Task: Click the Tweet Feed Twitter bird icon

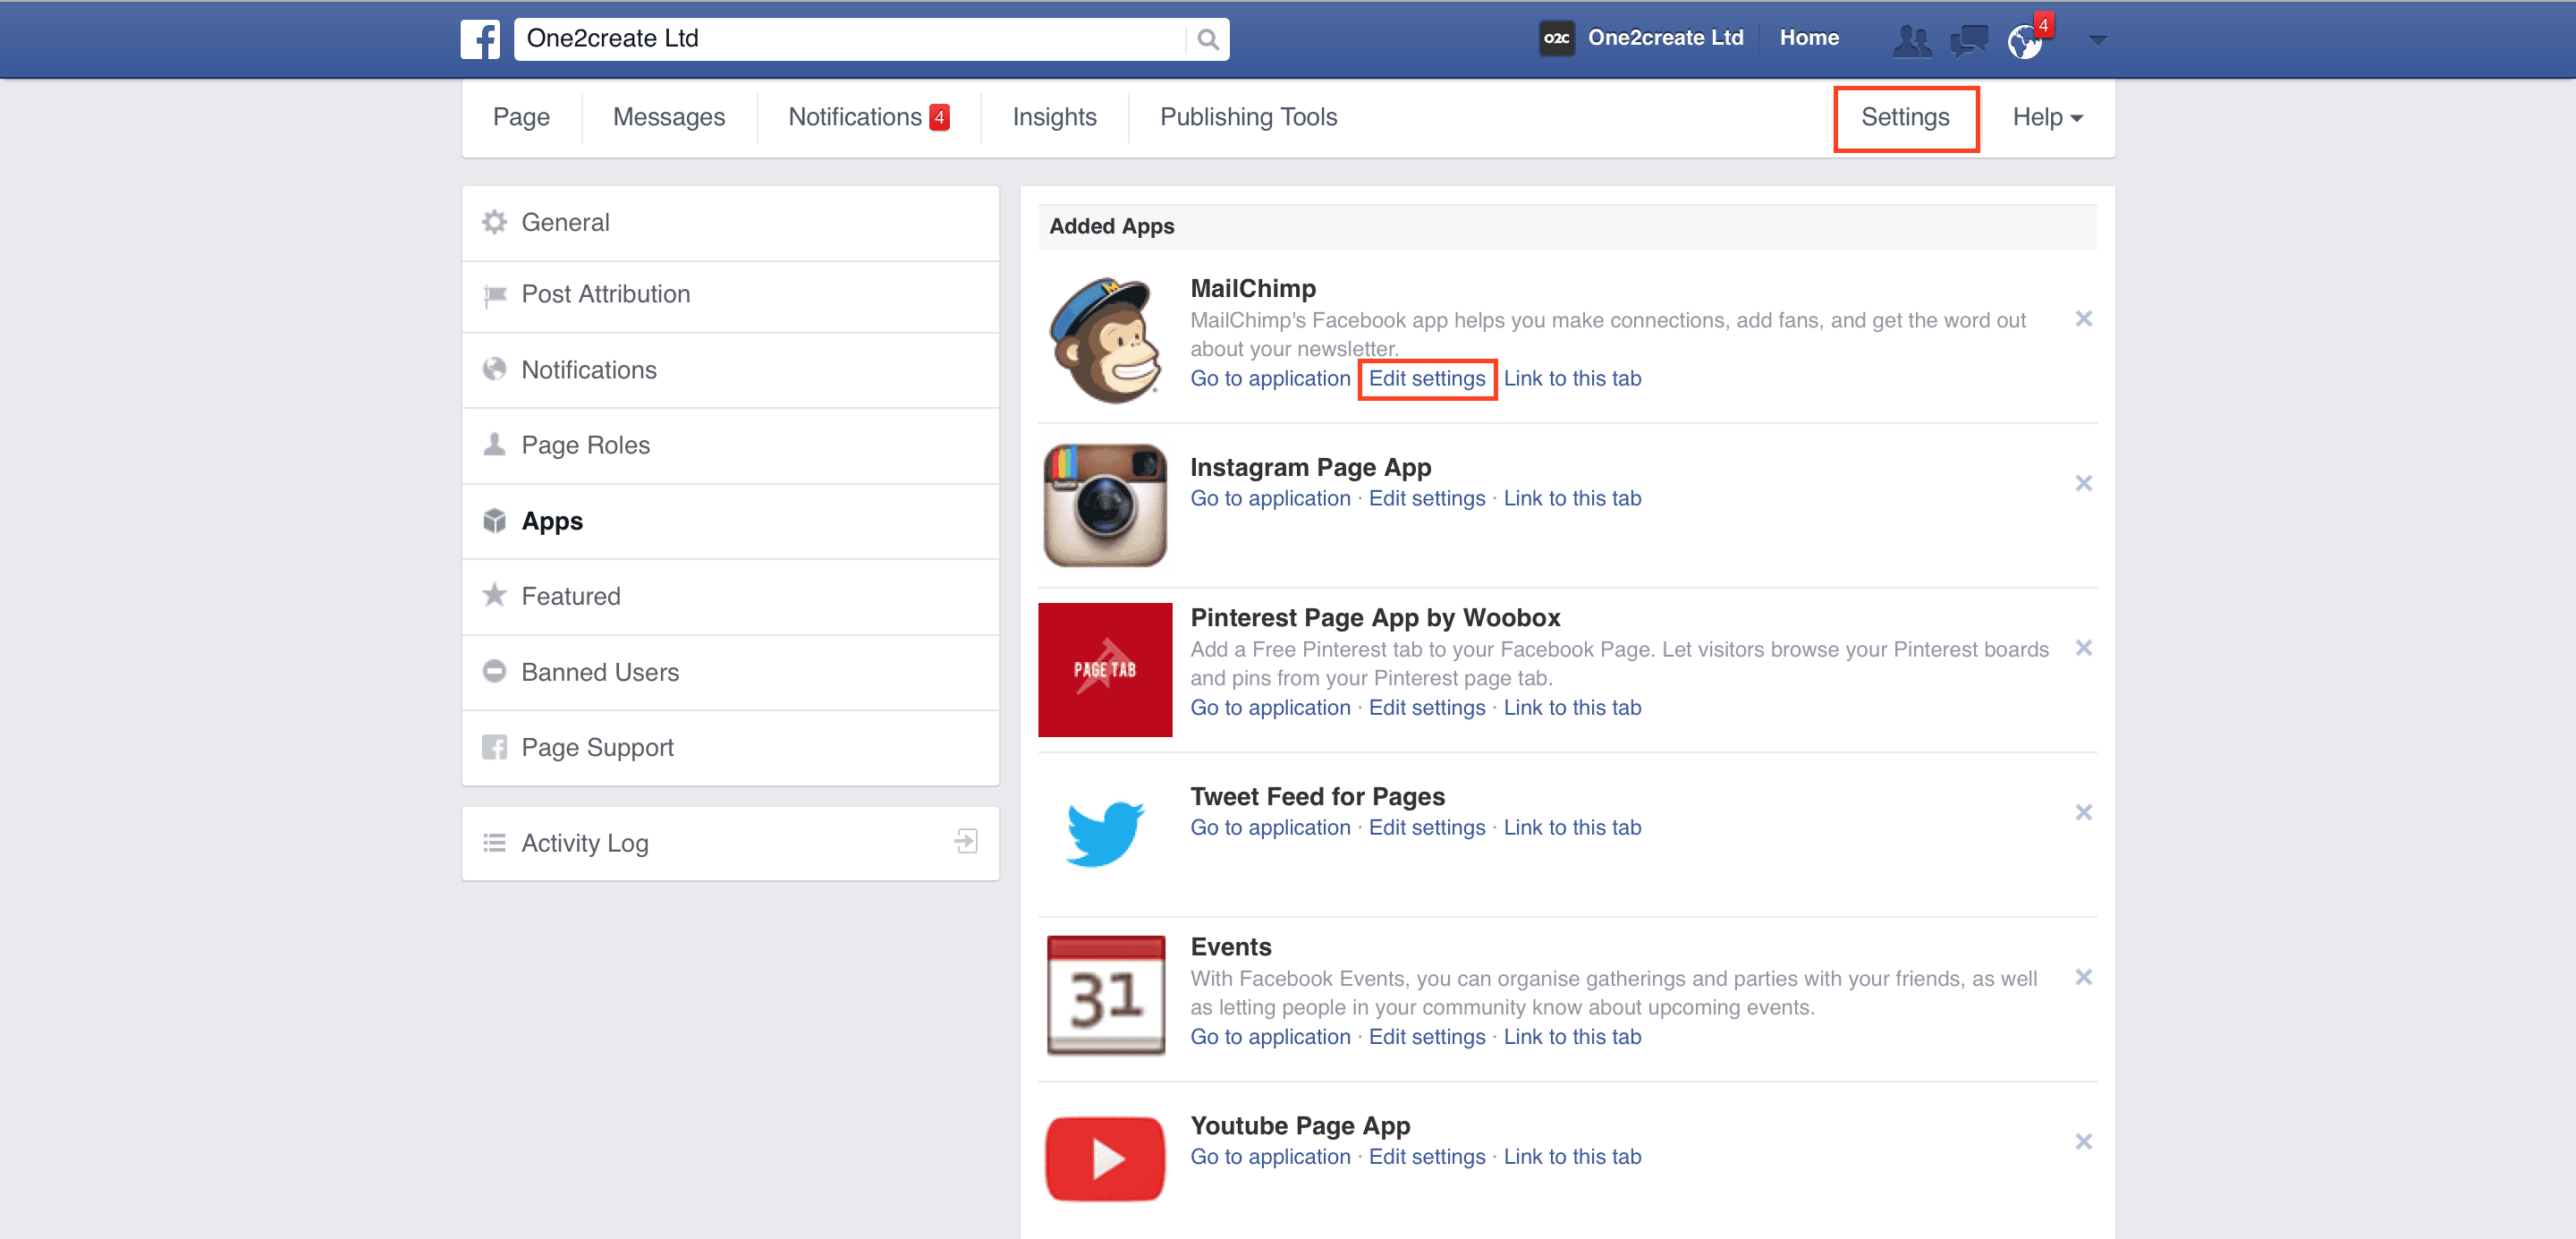Action: click(1104, 832)
